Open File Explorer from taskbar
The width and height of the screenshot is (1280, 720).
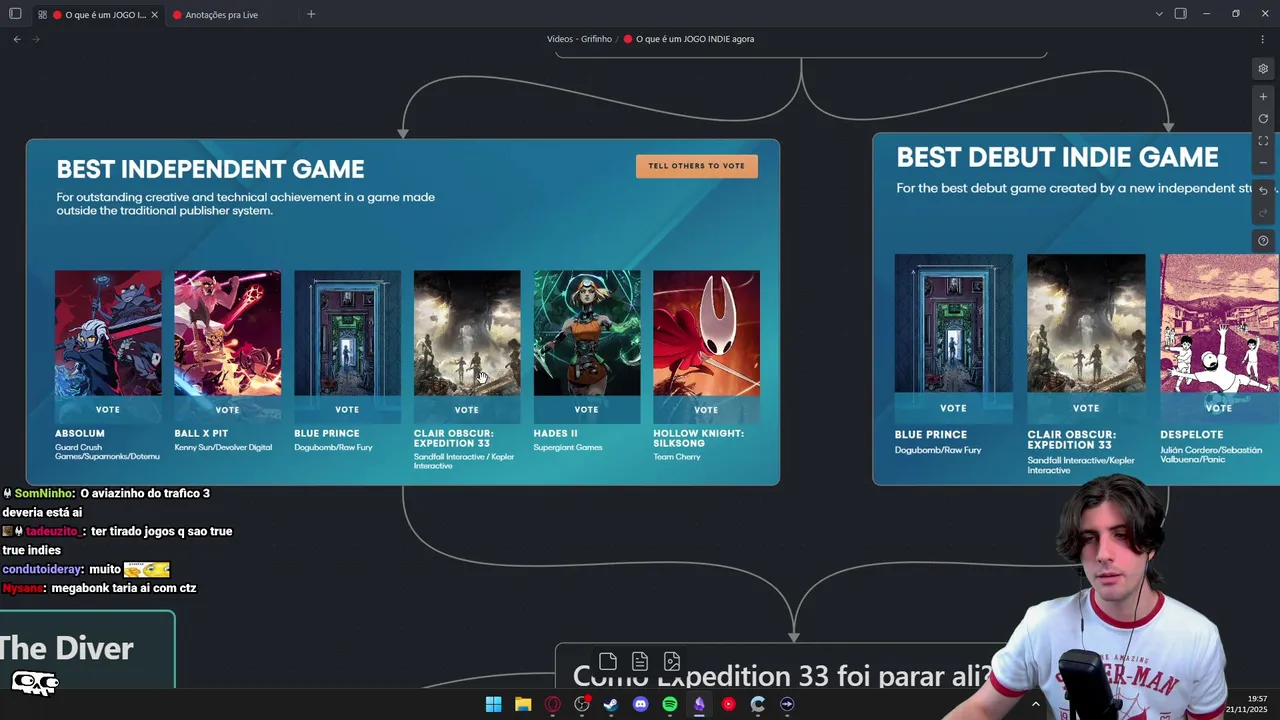click(523, 704)
